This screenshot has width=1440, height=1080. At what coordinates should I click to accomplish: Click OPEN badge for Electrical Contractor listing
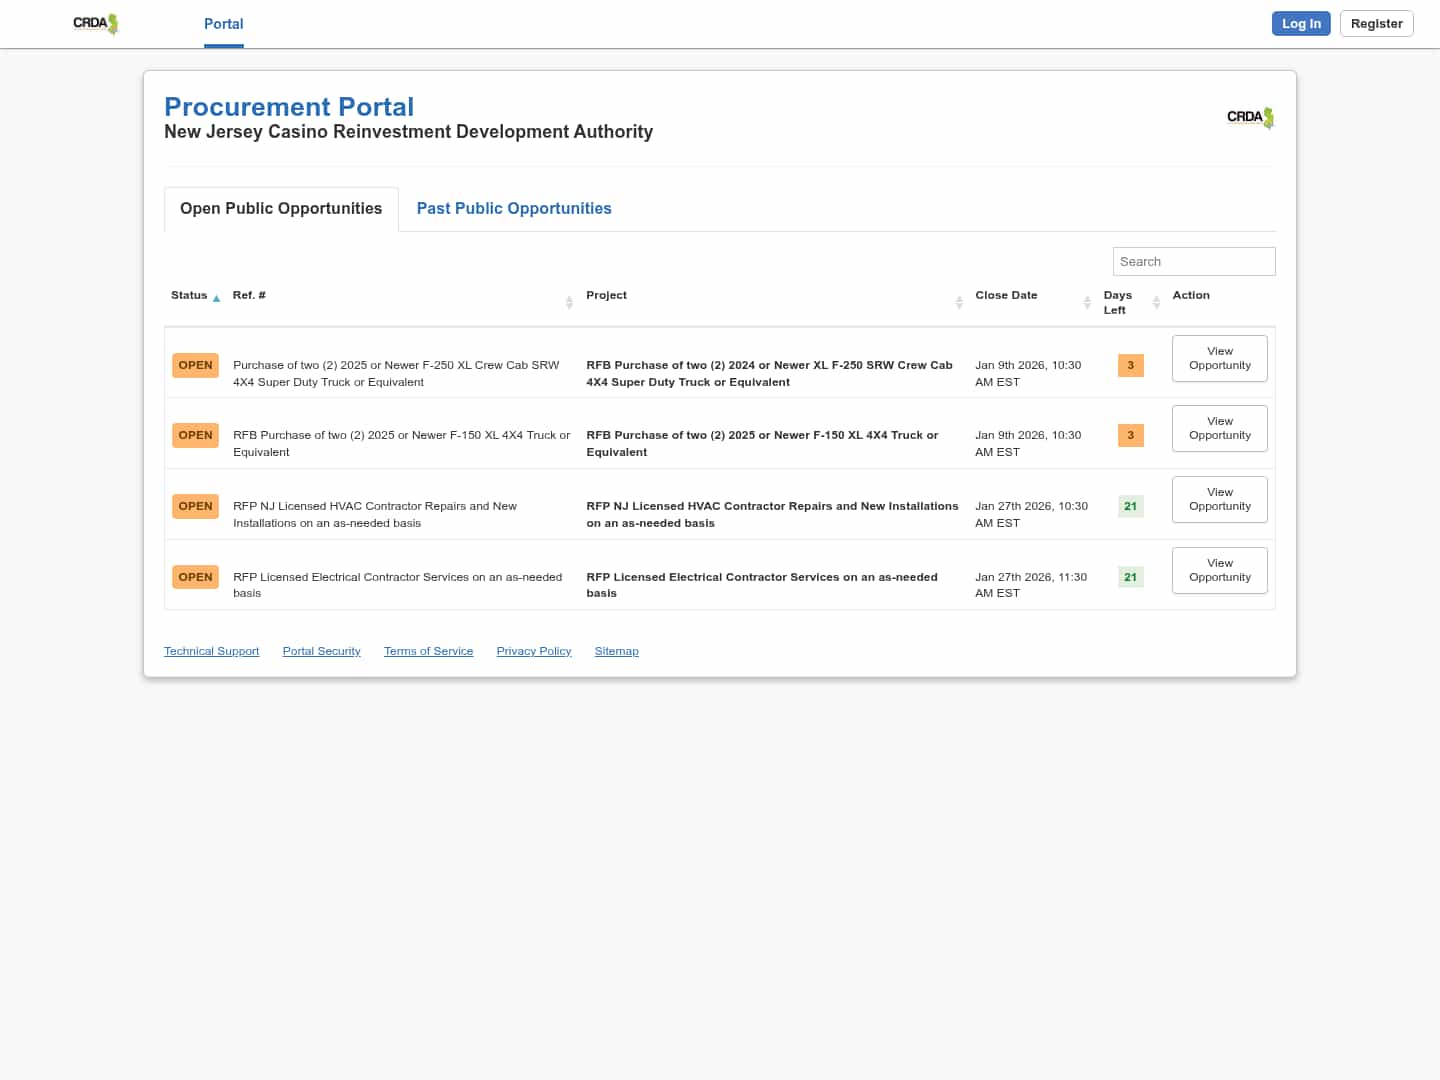(x=195, y=577)
